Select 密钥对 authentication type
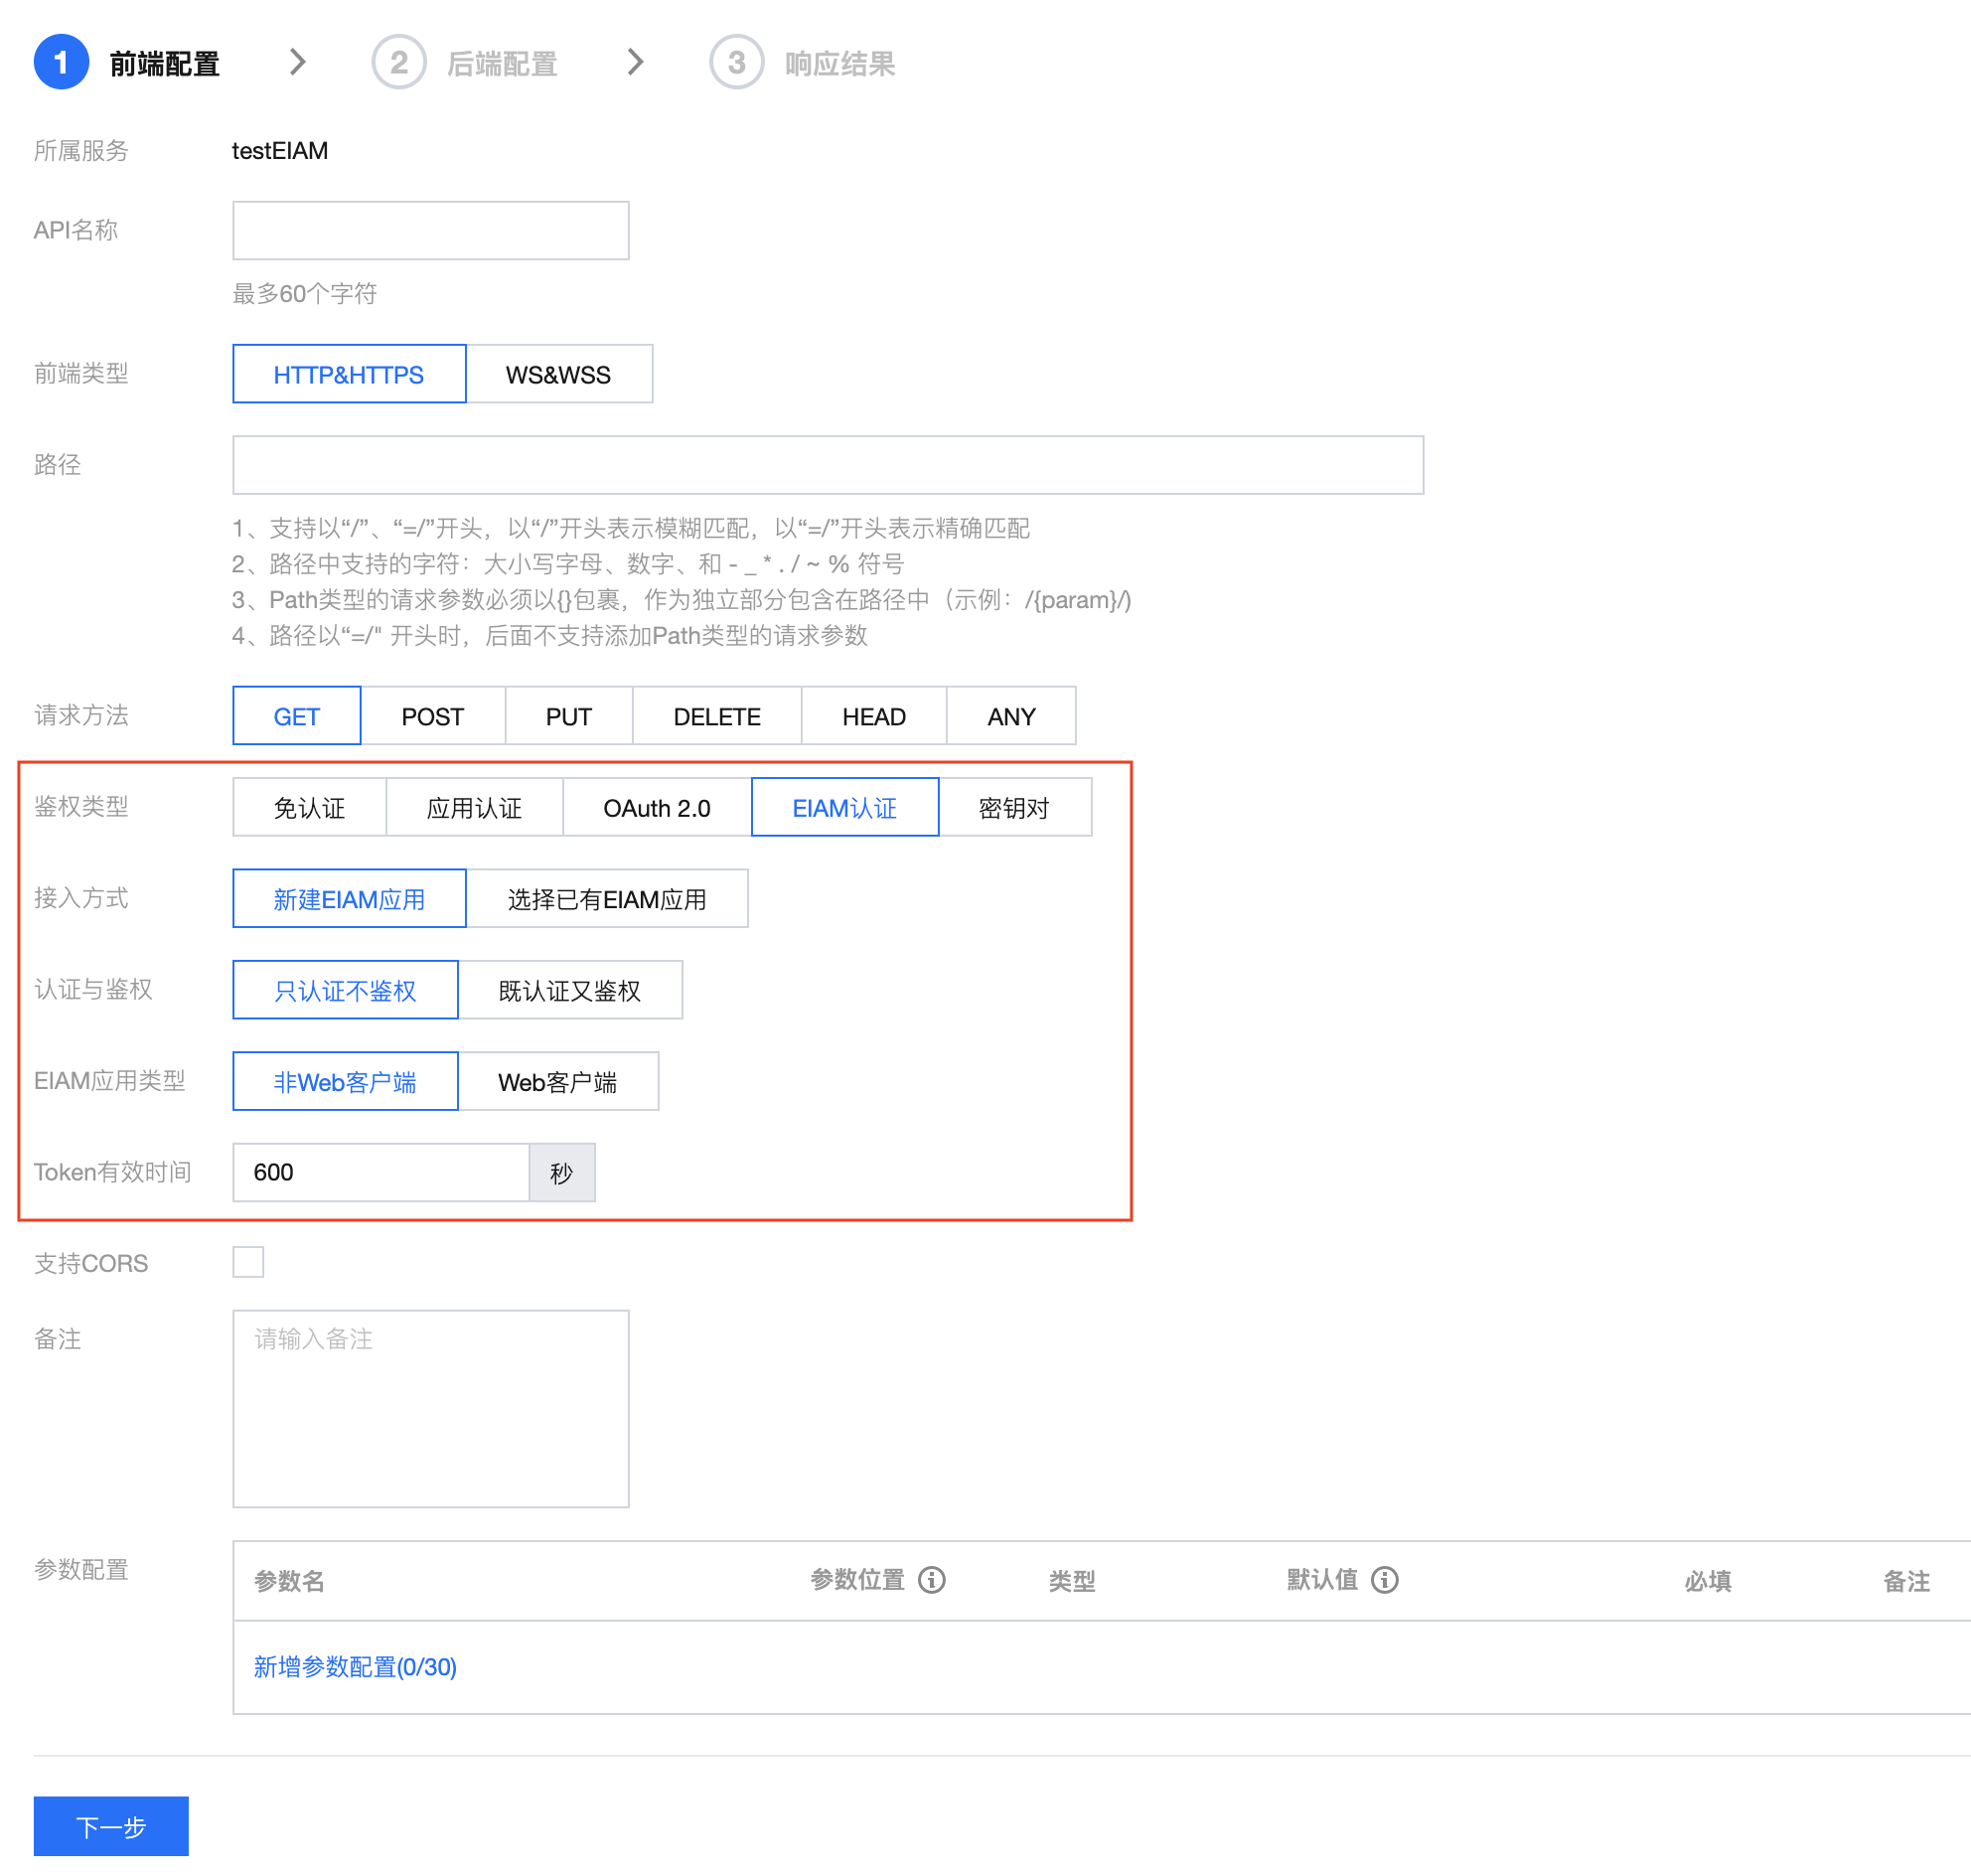Screen dimensions: 1971x1876 click(x=1014, y=807)
